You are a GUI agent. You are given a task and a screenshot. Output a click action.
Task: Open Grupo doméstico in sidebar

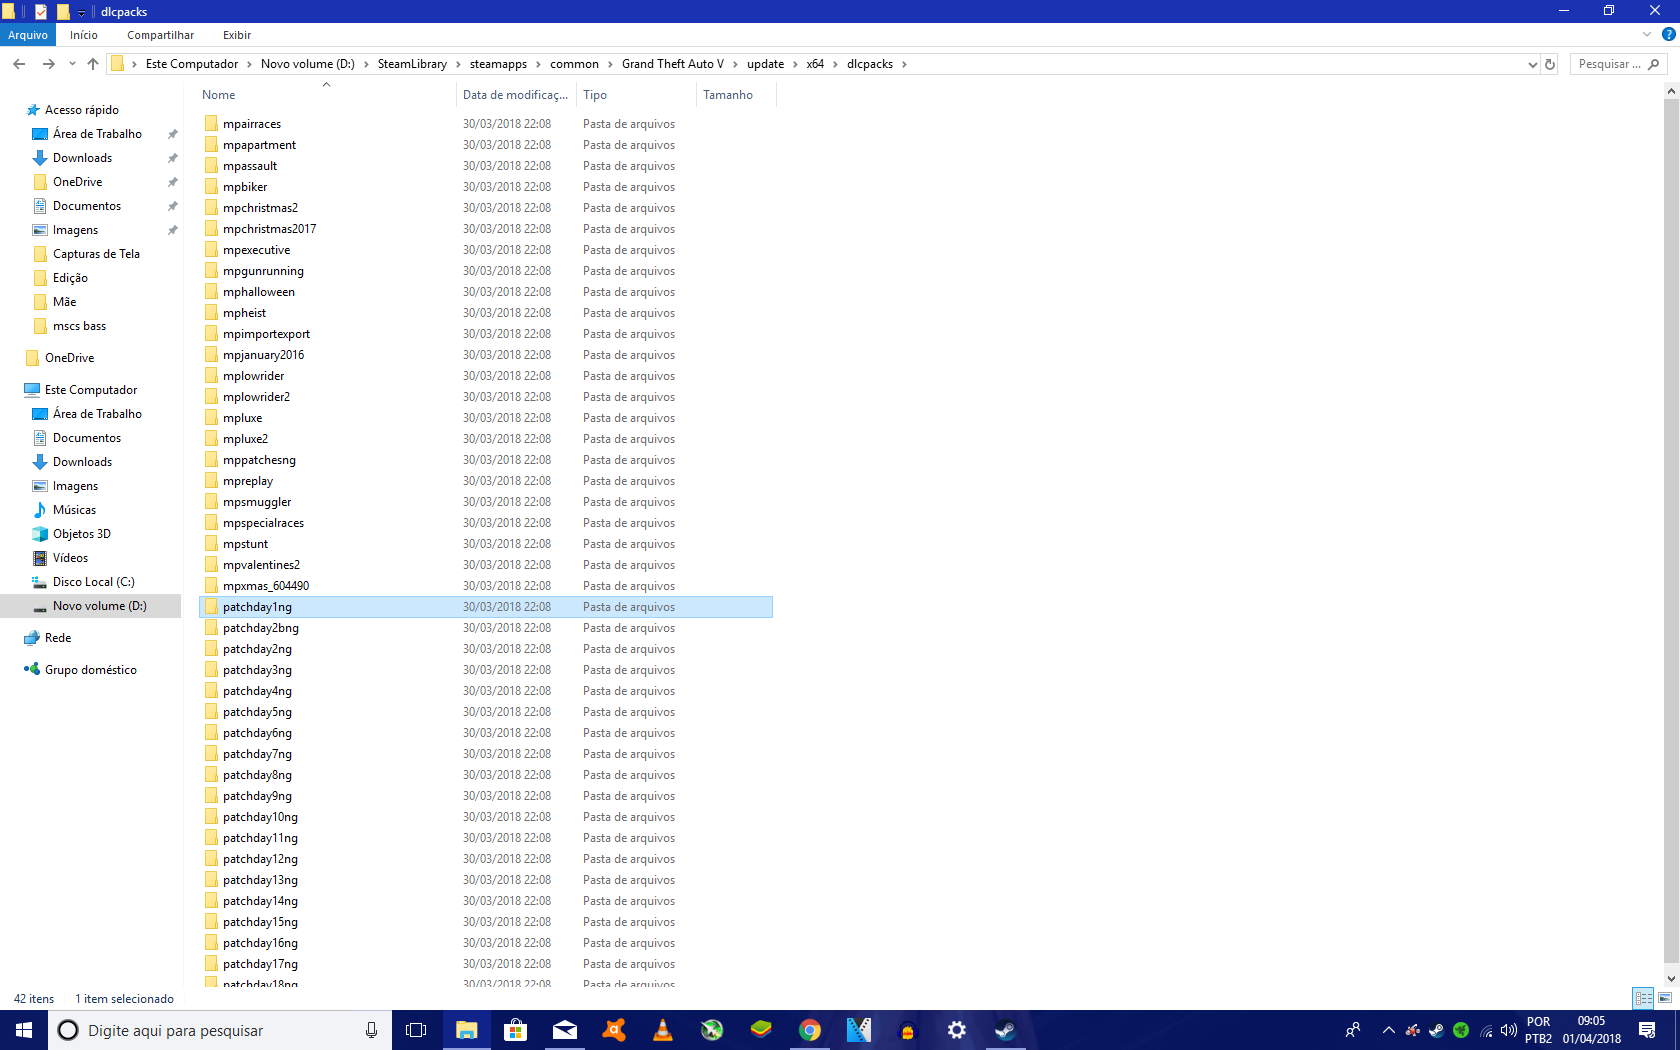(90, 670)
